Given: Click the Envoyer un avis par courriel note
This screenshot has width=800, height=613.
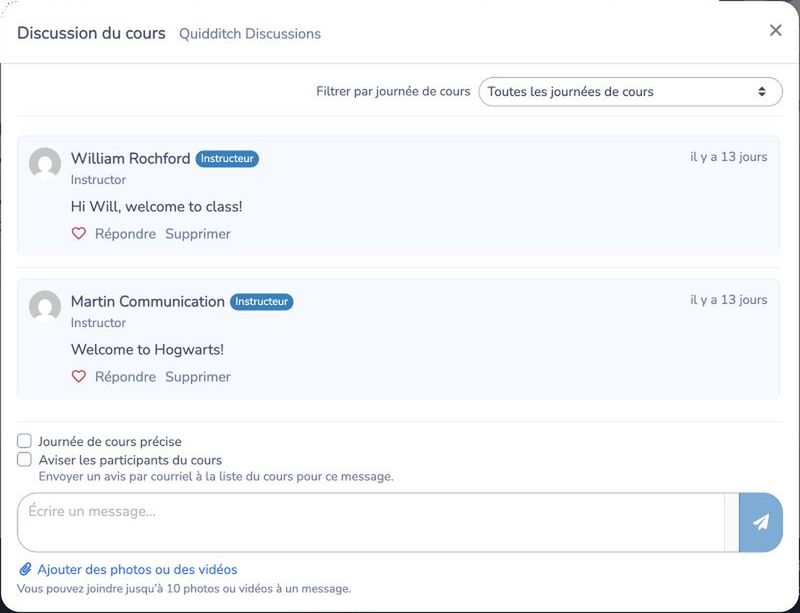Looking at the screenshot, I should pyautogui.click(x=216, y=477).
